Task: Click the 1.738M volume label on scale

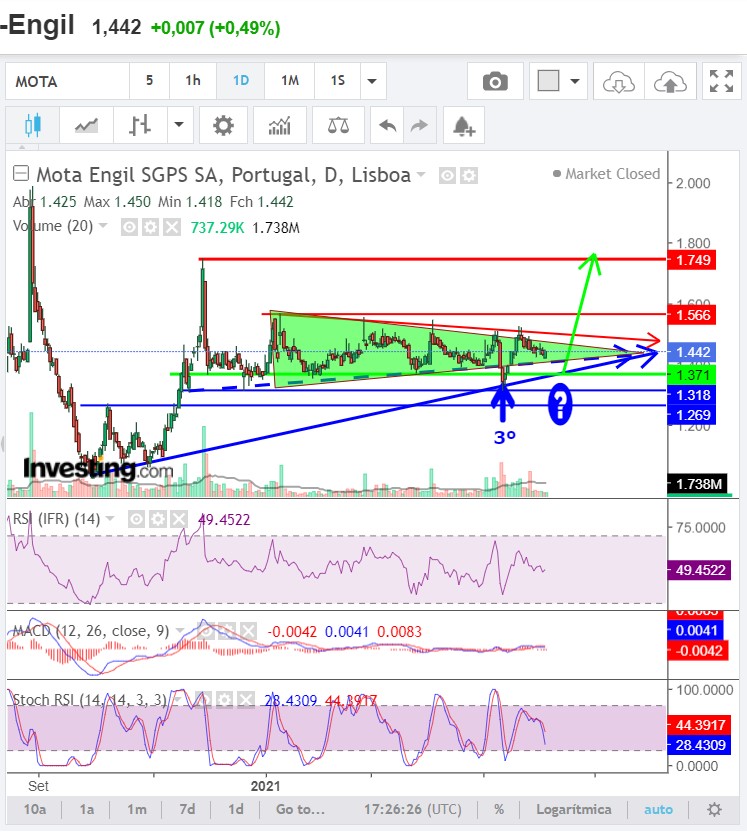Action: [x=698, y=483]
